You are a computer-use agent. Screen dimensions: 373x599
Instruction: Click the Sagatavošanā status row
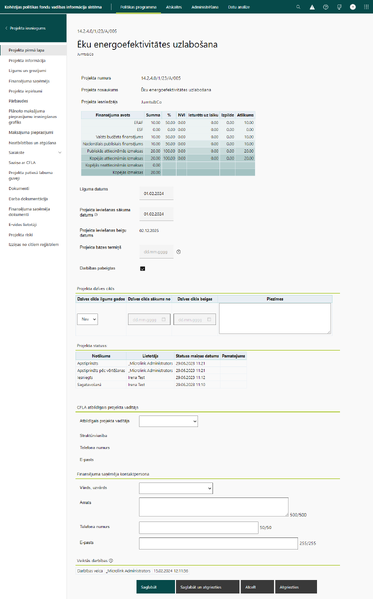[x=161, y=385]
